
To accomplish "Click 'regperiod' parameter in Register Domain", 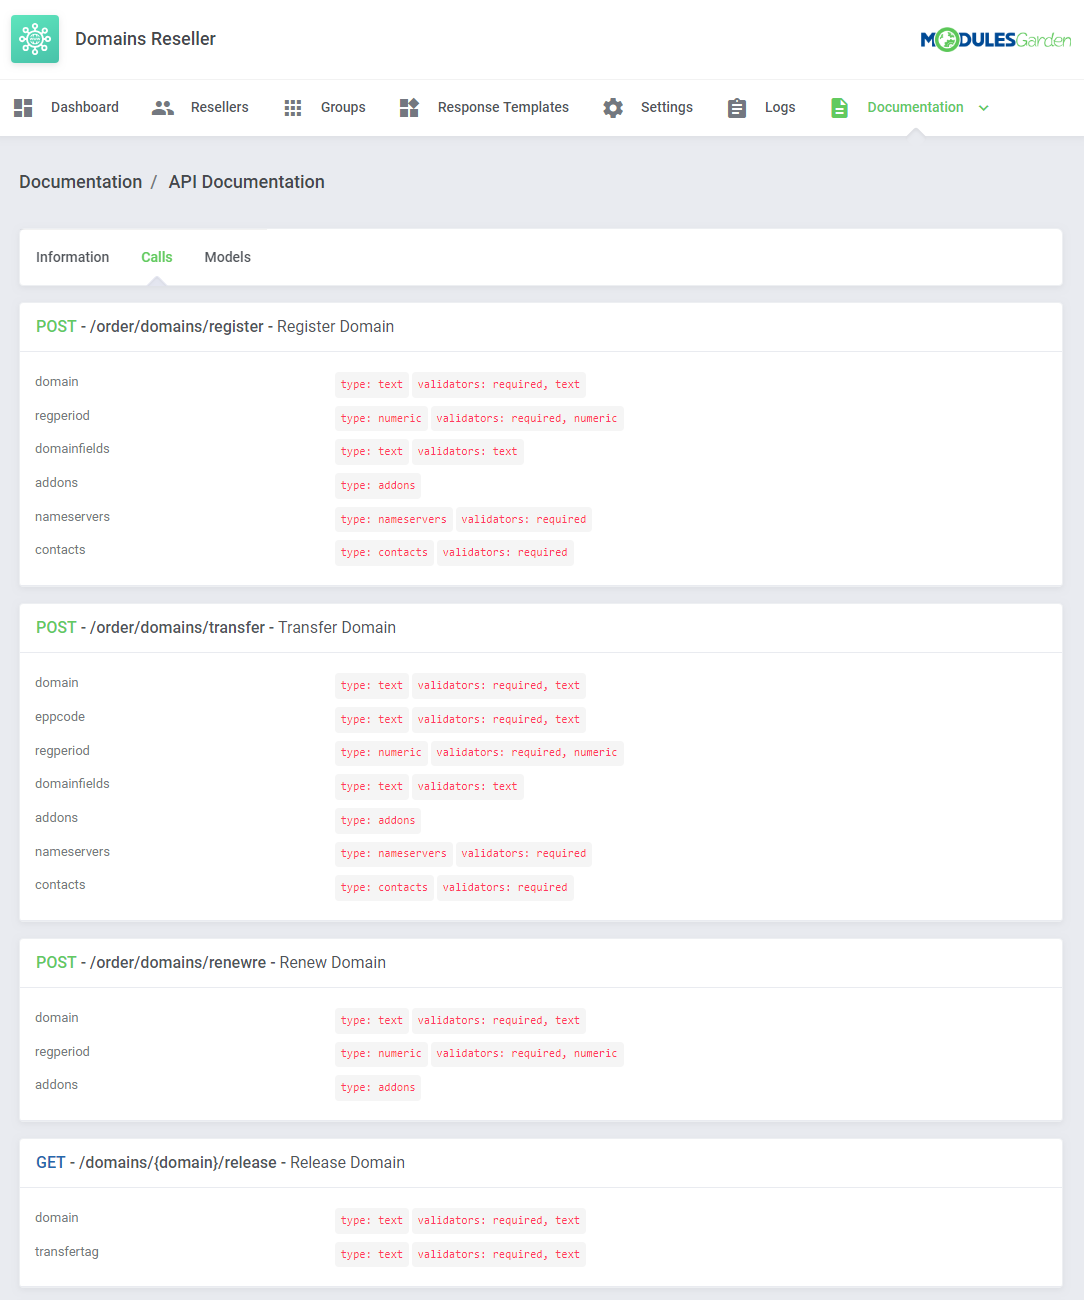I will [62, 416].
